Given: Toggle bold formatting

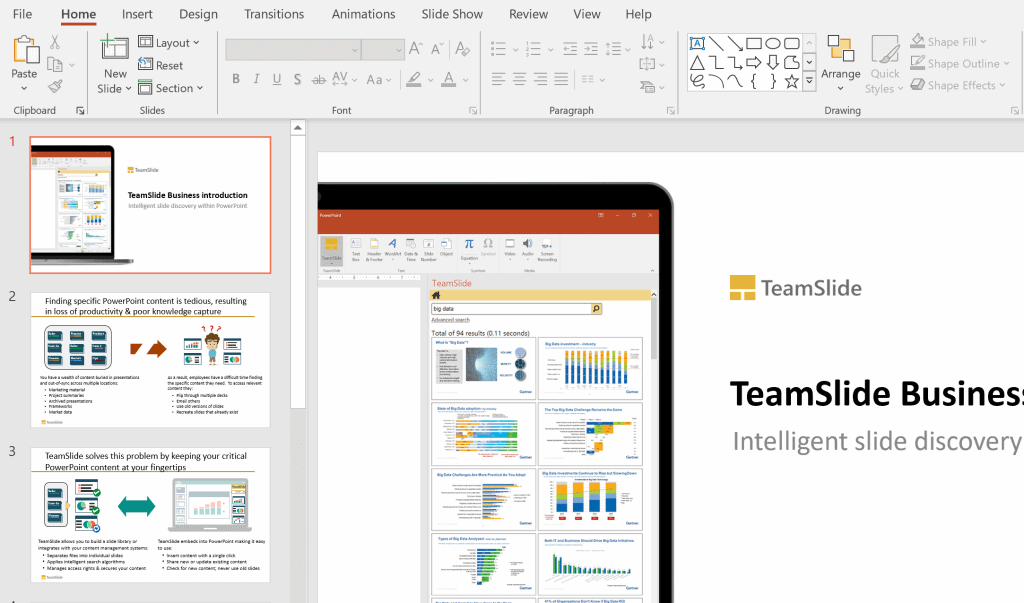Looking at the screenshot, I should click(x=236, y=78).
